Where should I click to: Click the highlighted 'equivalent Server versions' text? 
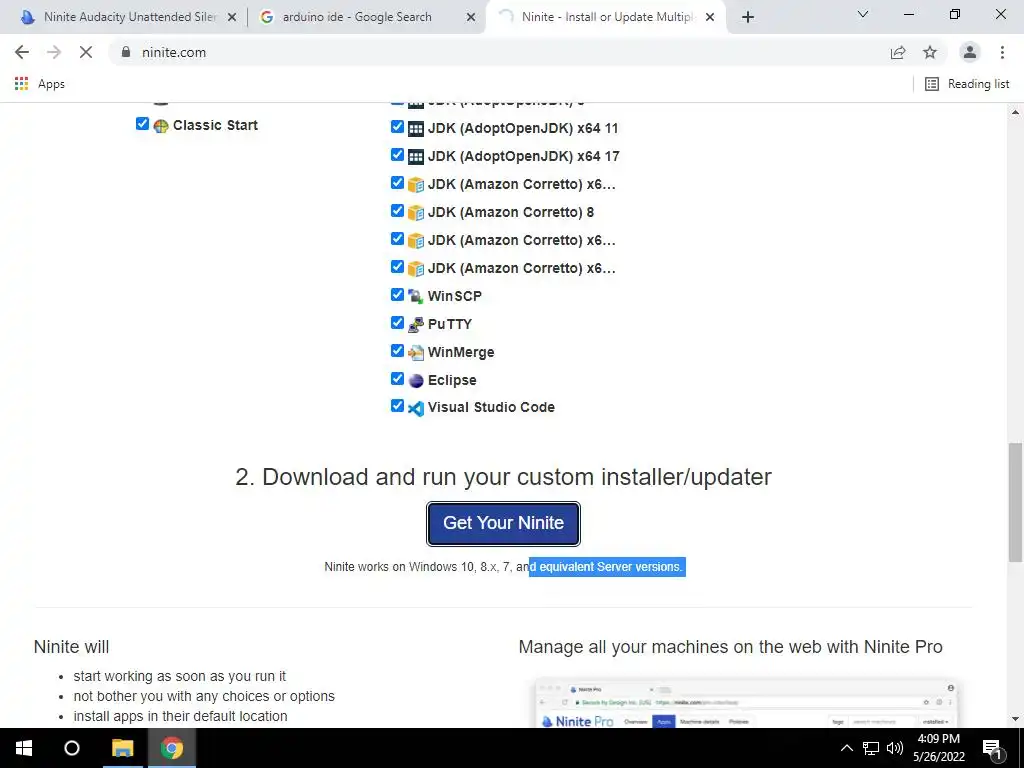pos(611,567)
